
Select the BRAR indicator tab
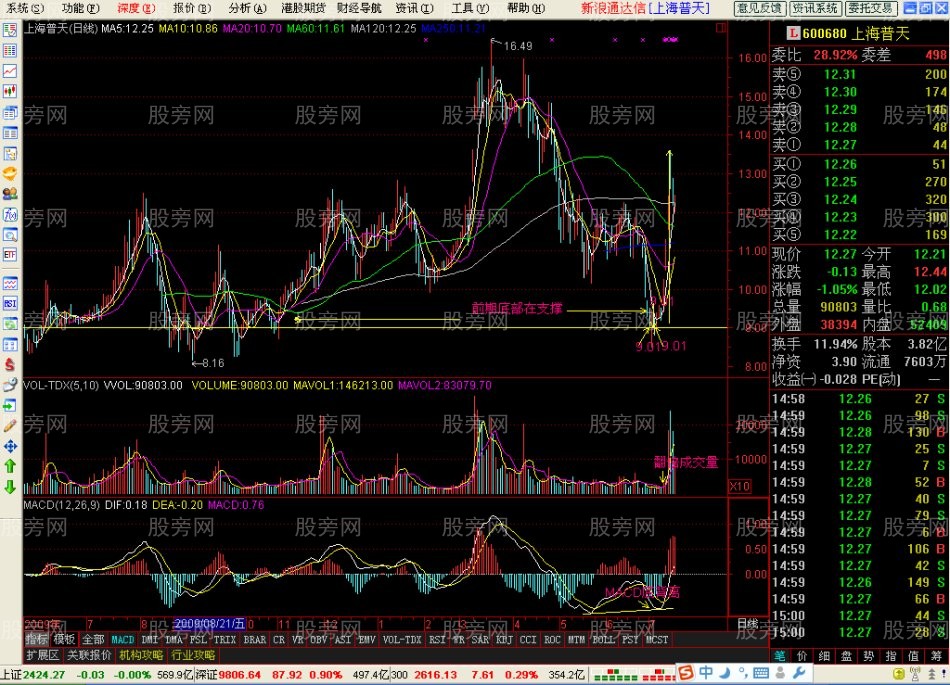click(255, 640)
